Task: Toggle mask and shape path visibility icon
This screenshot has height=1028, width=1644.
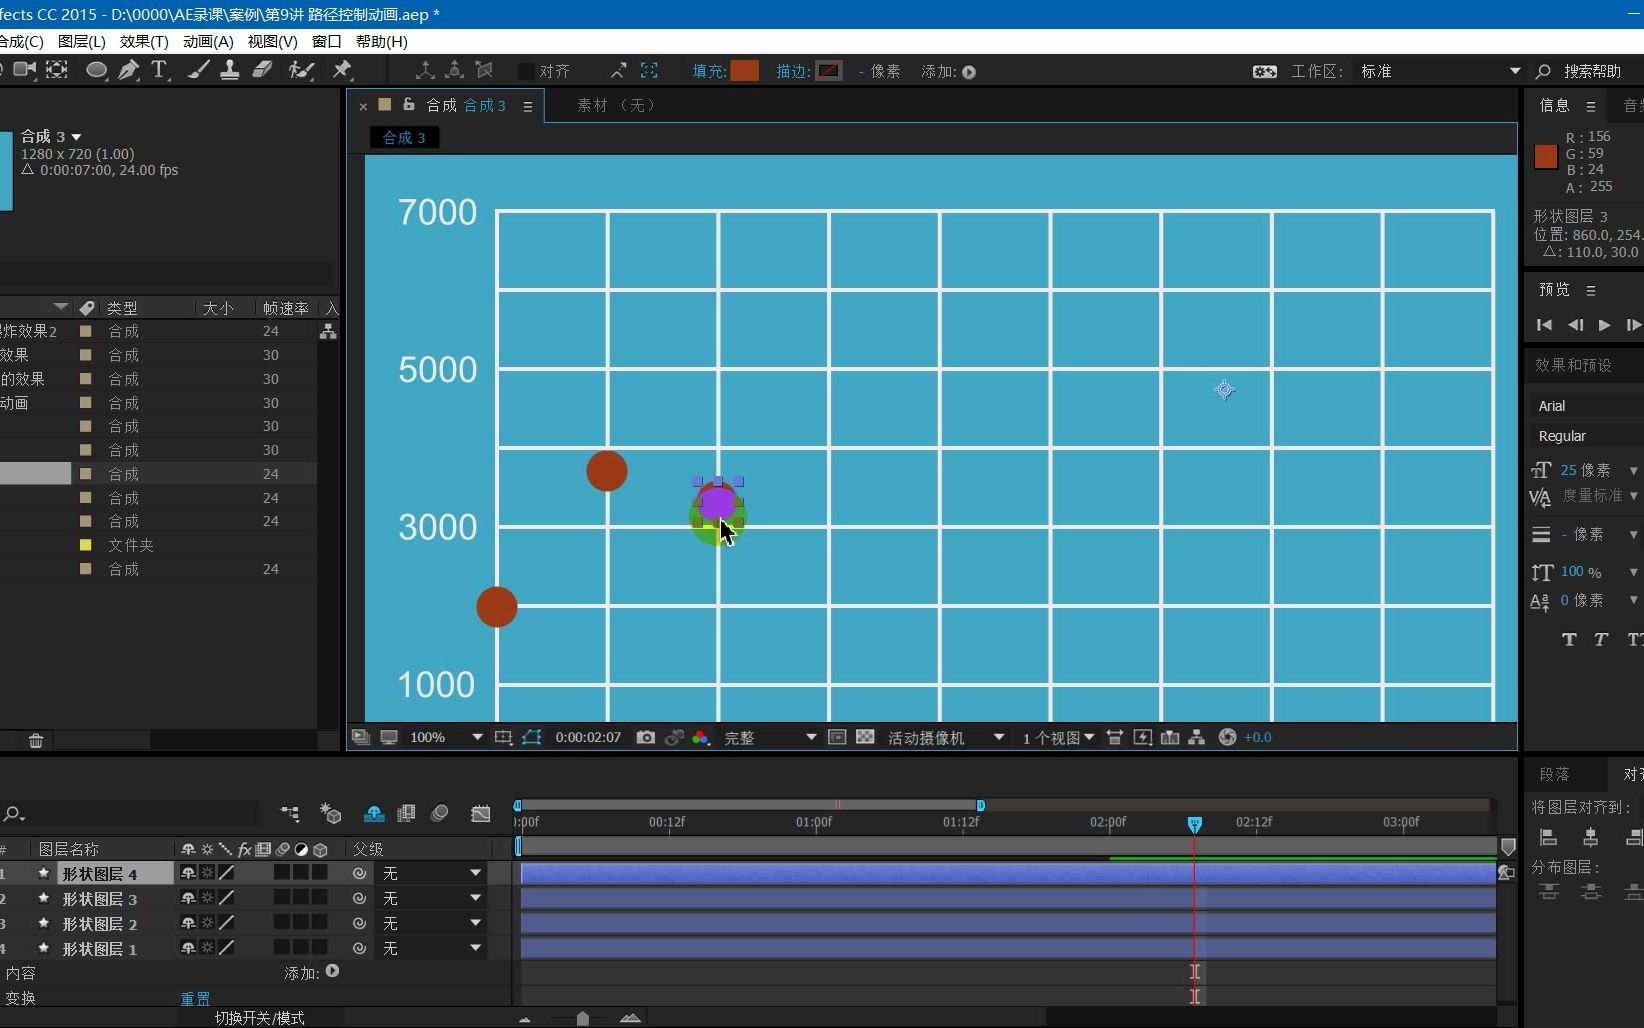Action: pyautogui.click(x=531, y=737)
